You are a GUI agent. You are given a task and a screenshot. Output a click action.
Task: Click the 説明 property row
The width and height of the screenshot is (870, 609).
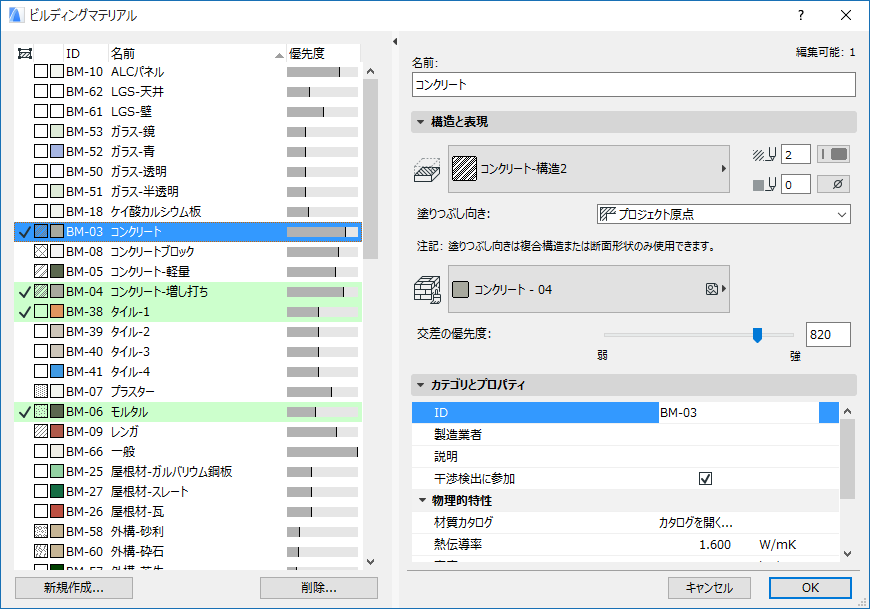pos(625,456)
